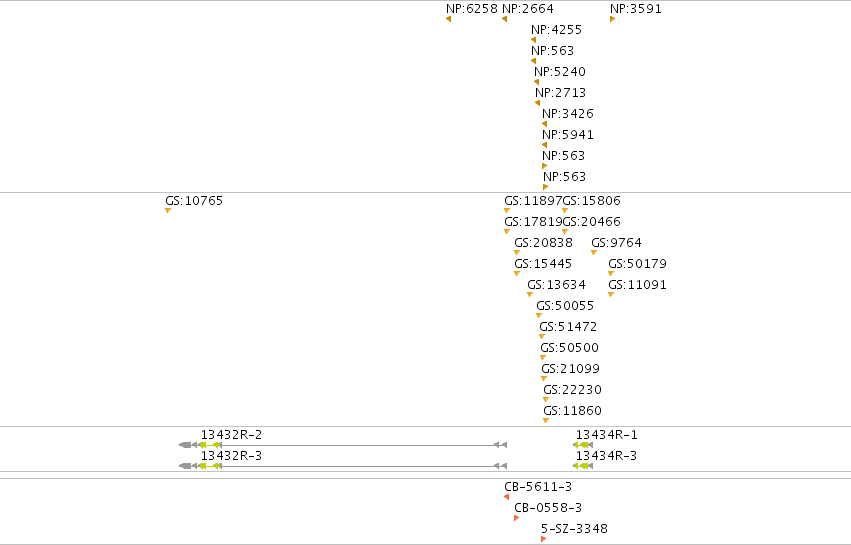851x545 pixels.
Task: Choose the GS:51472 feature label
Action: [x=568, y=327]
